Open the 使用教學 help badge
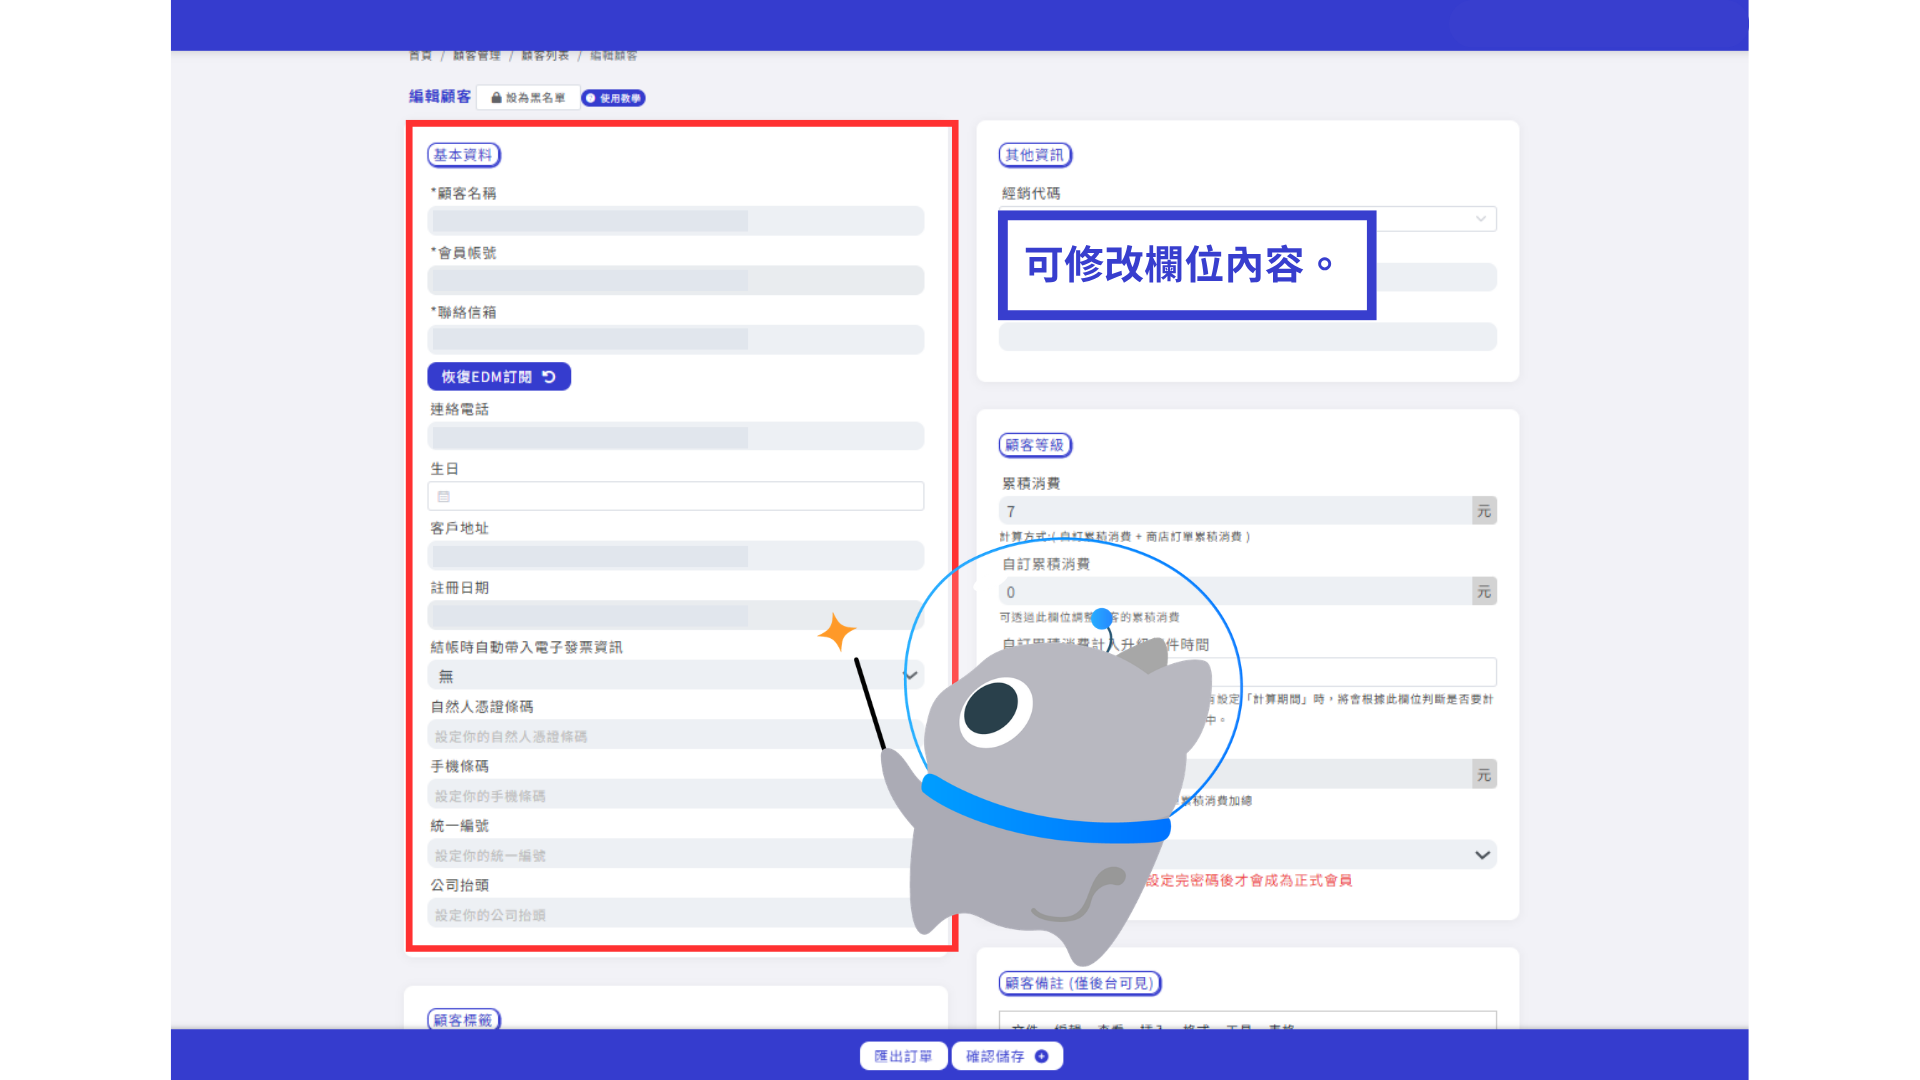Screen dimensions: 1920x1080 613,98
